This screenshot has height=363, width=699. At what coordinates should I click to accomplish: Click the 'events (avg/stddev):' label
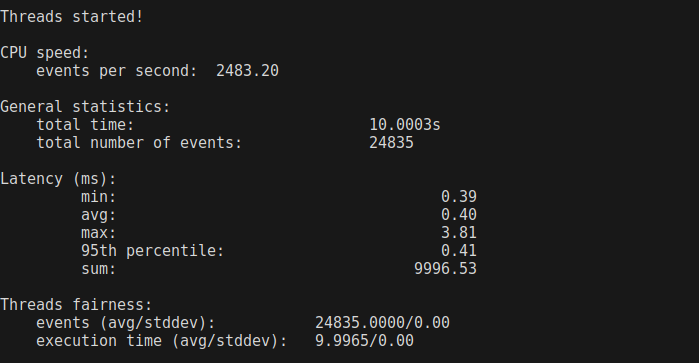(126, 323)
